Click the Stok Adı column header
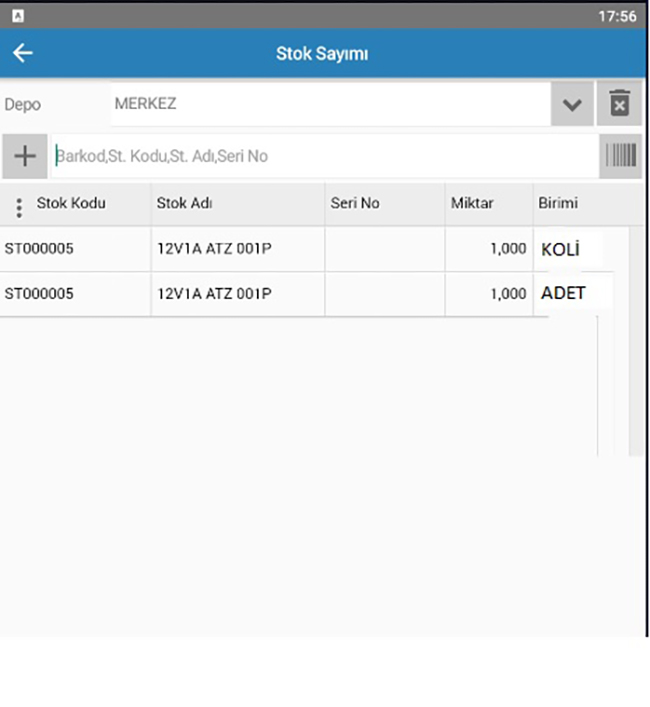Screen dimensions: 650x707 point(184,203)
